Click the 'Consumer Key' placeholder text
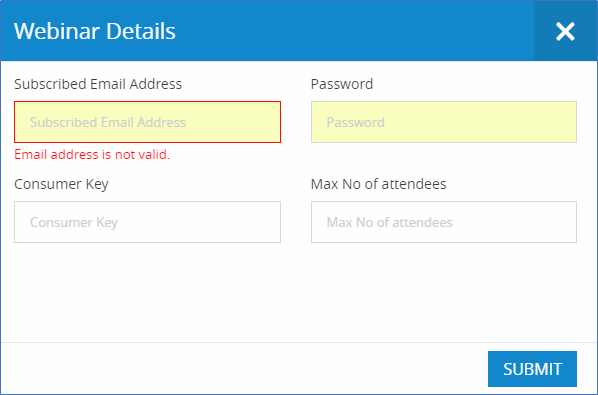 [74, 222]
